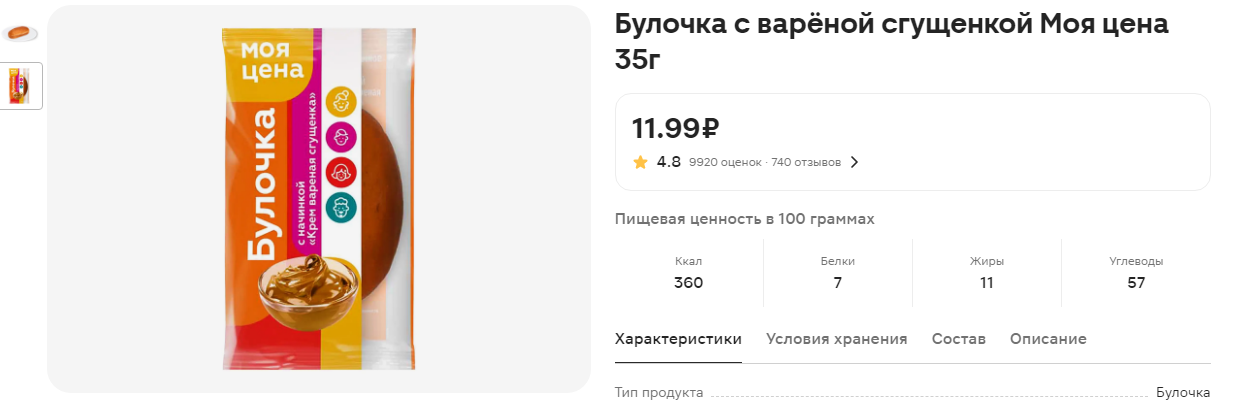Viewport: 1246px width, 409px height.
Task: Click the 11.99₽ price
Action: [x=676, y=128]
